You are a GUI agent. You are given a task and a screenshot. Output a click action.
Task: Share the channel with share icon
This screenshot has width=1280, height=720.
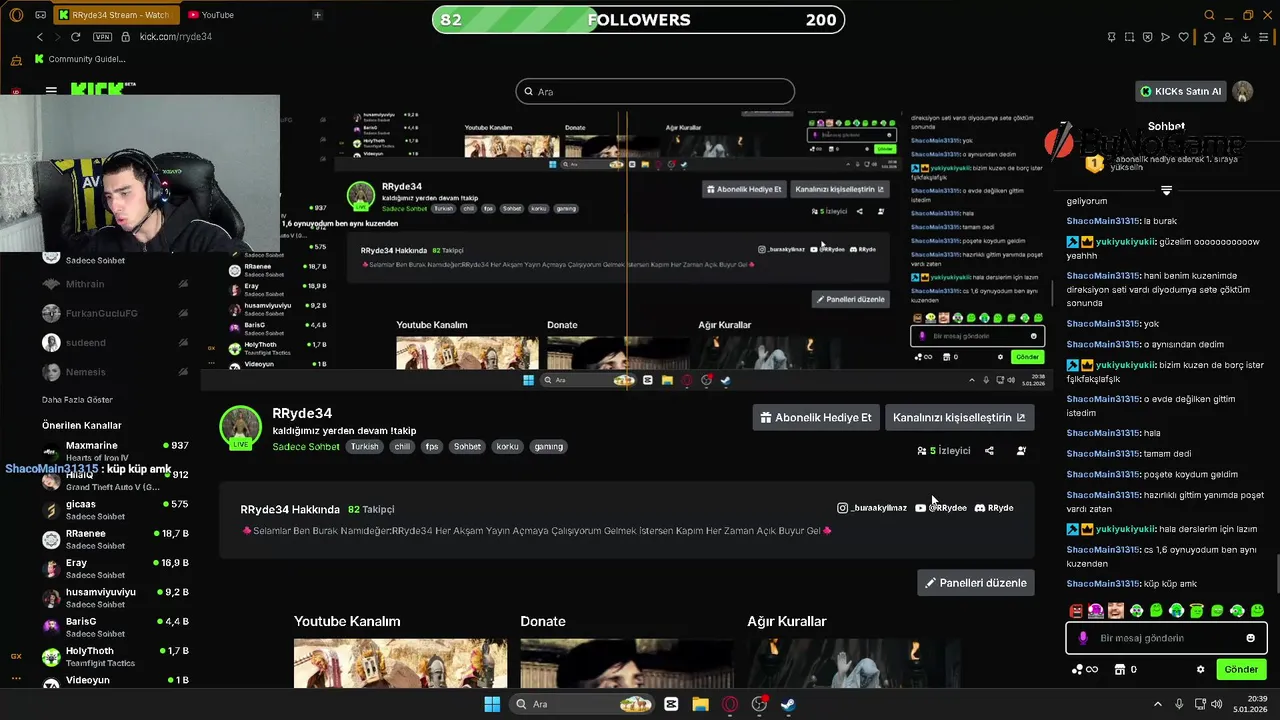coord(989,451)
